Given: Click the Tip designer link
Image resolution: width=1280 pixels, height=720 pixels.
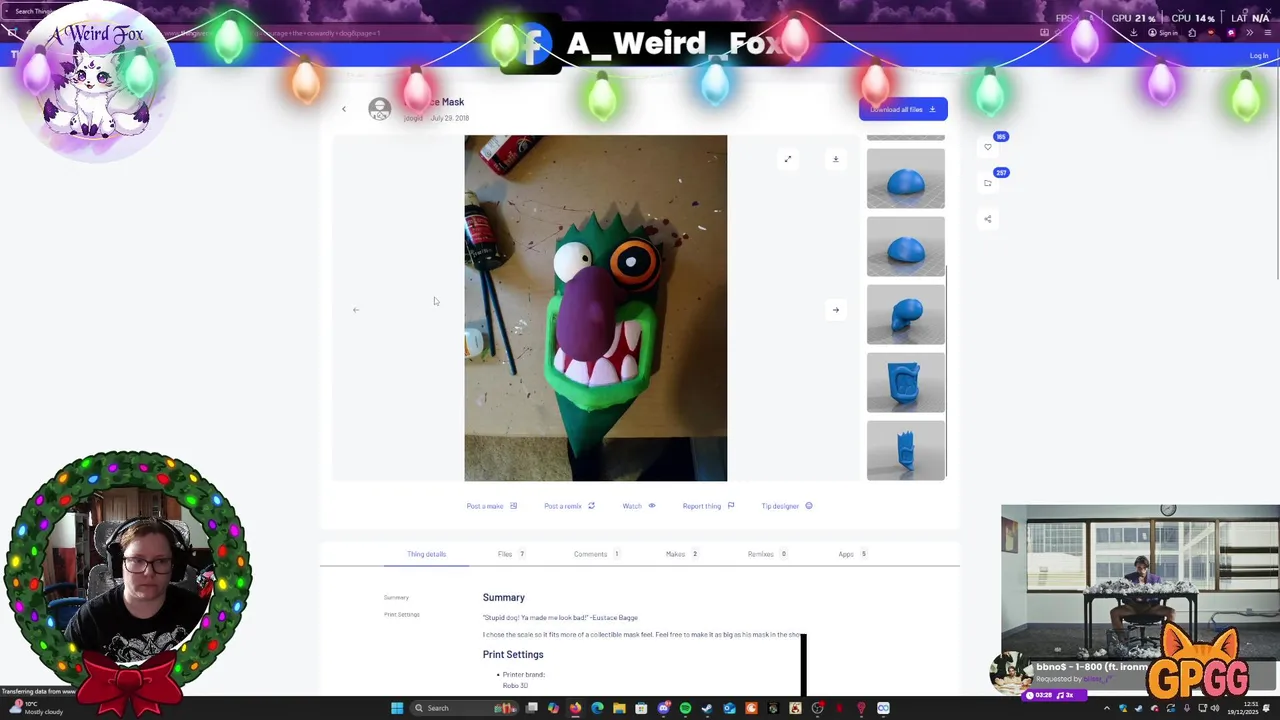Looking at the screenshot, I should (x=787, y=506).
